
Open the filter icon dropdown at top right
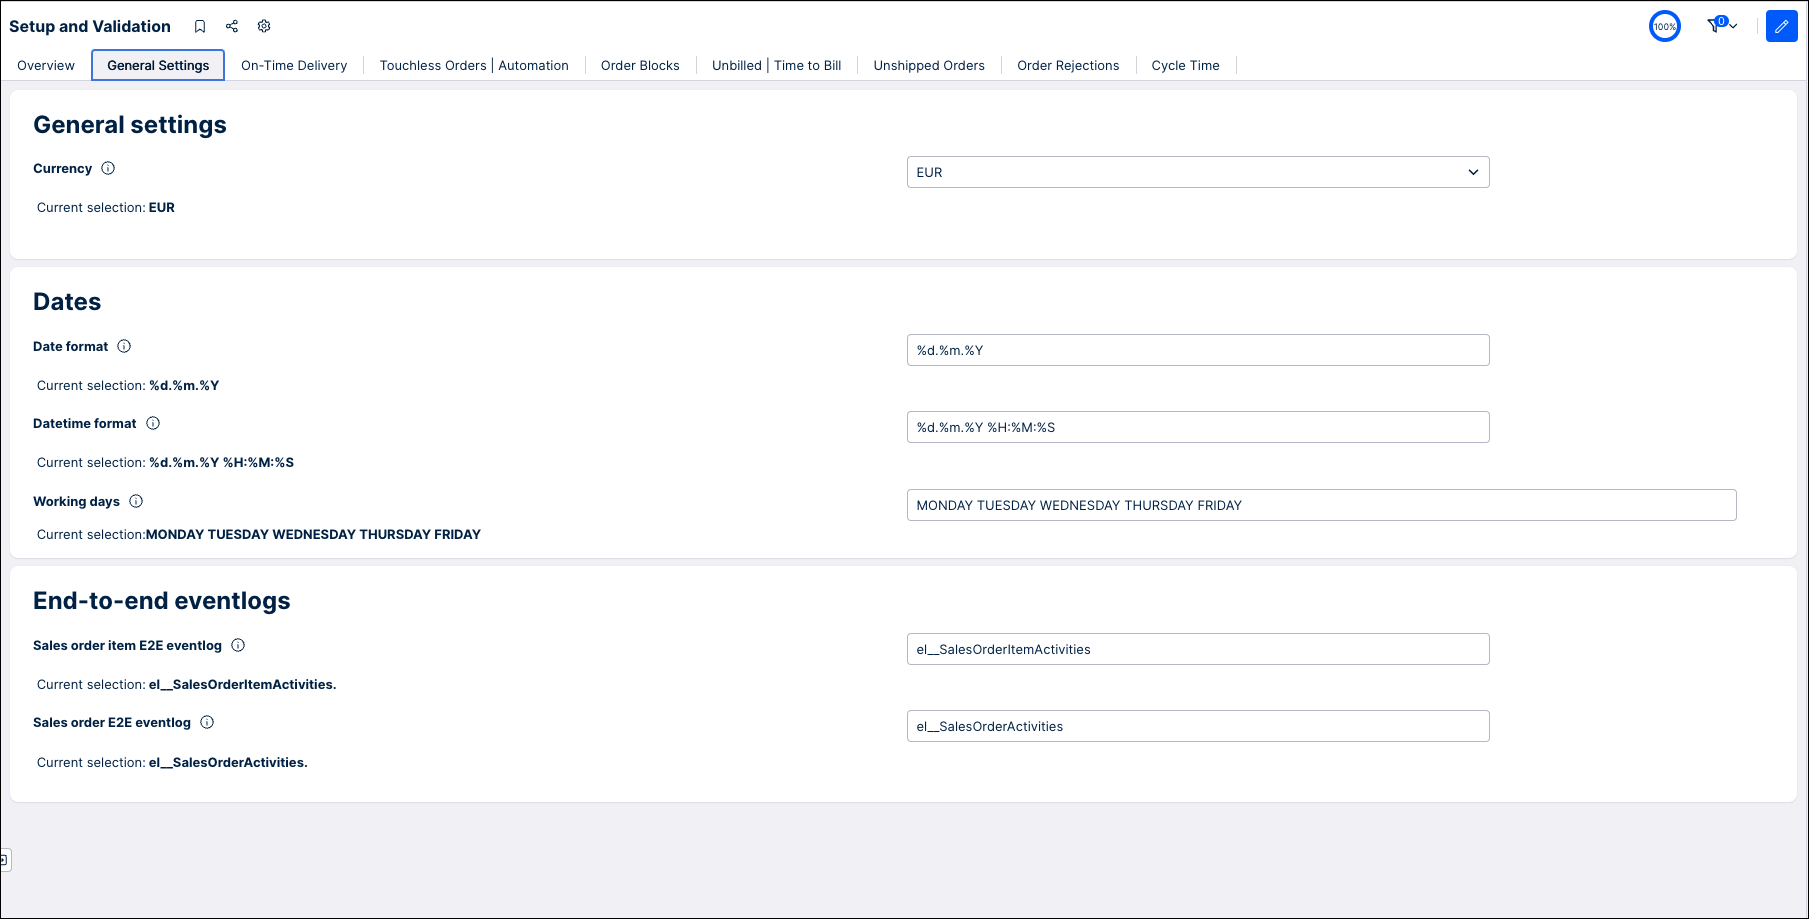coord(1722,25)
